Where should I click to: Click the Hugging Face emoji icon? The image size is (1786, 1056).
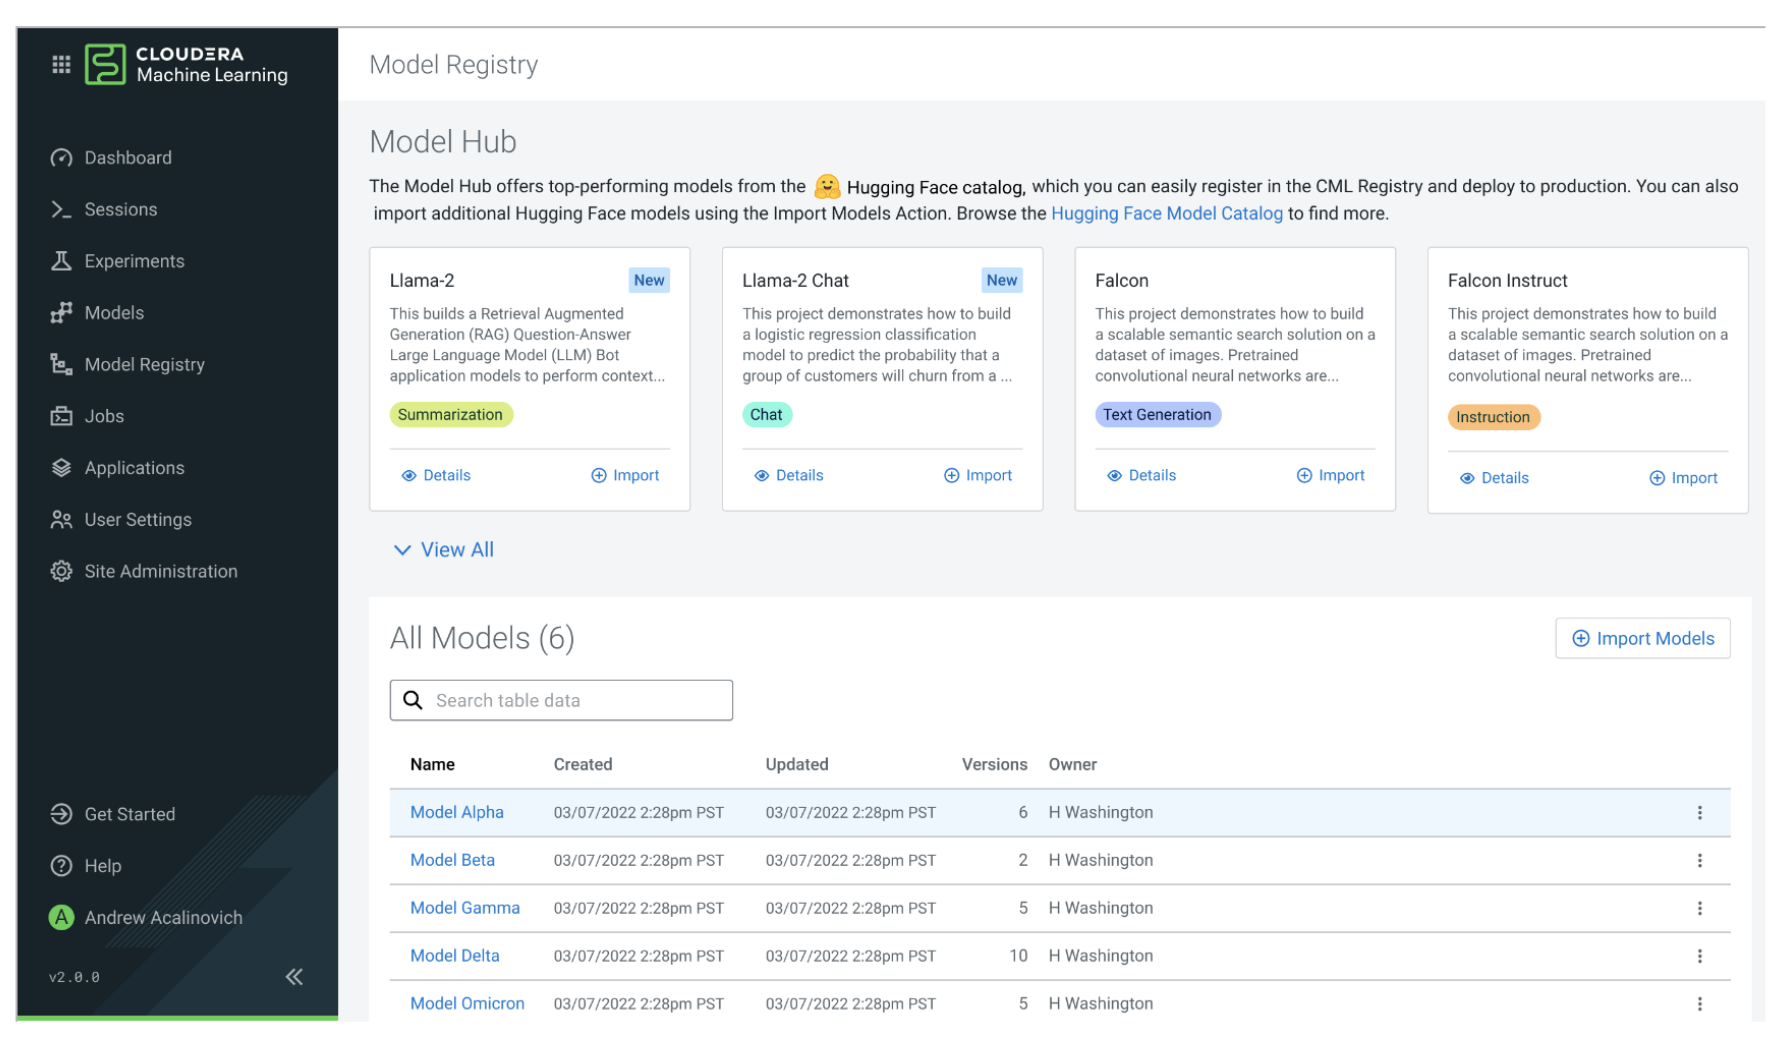tap(827, 187)
